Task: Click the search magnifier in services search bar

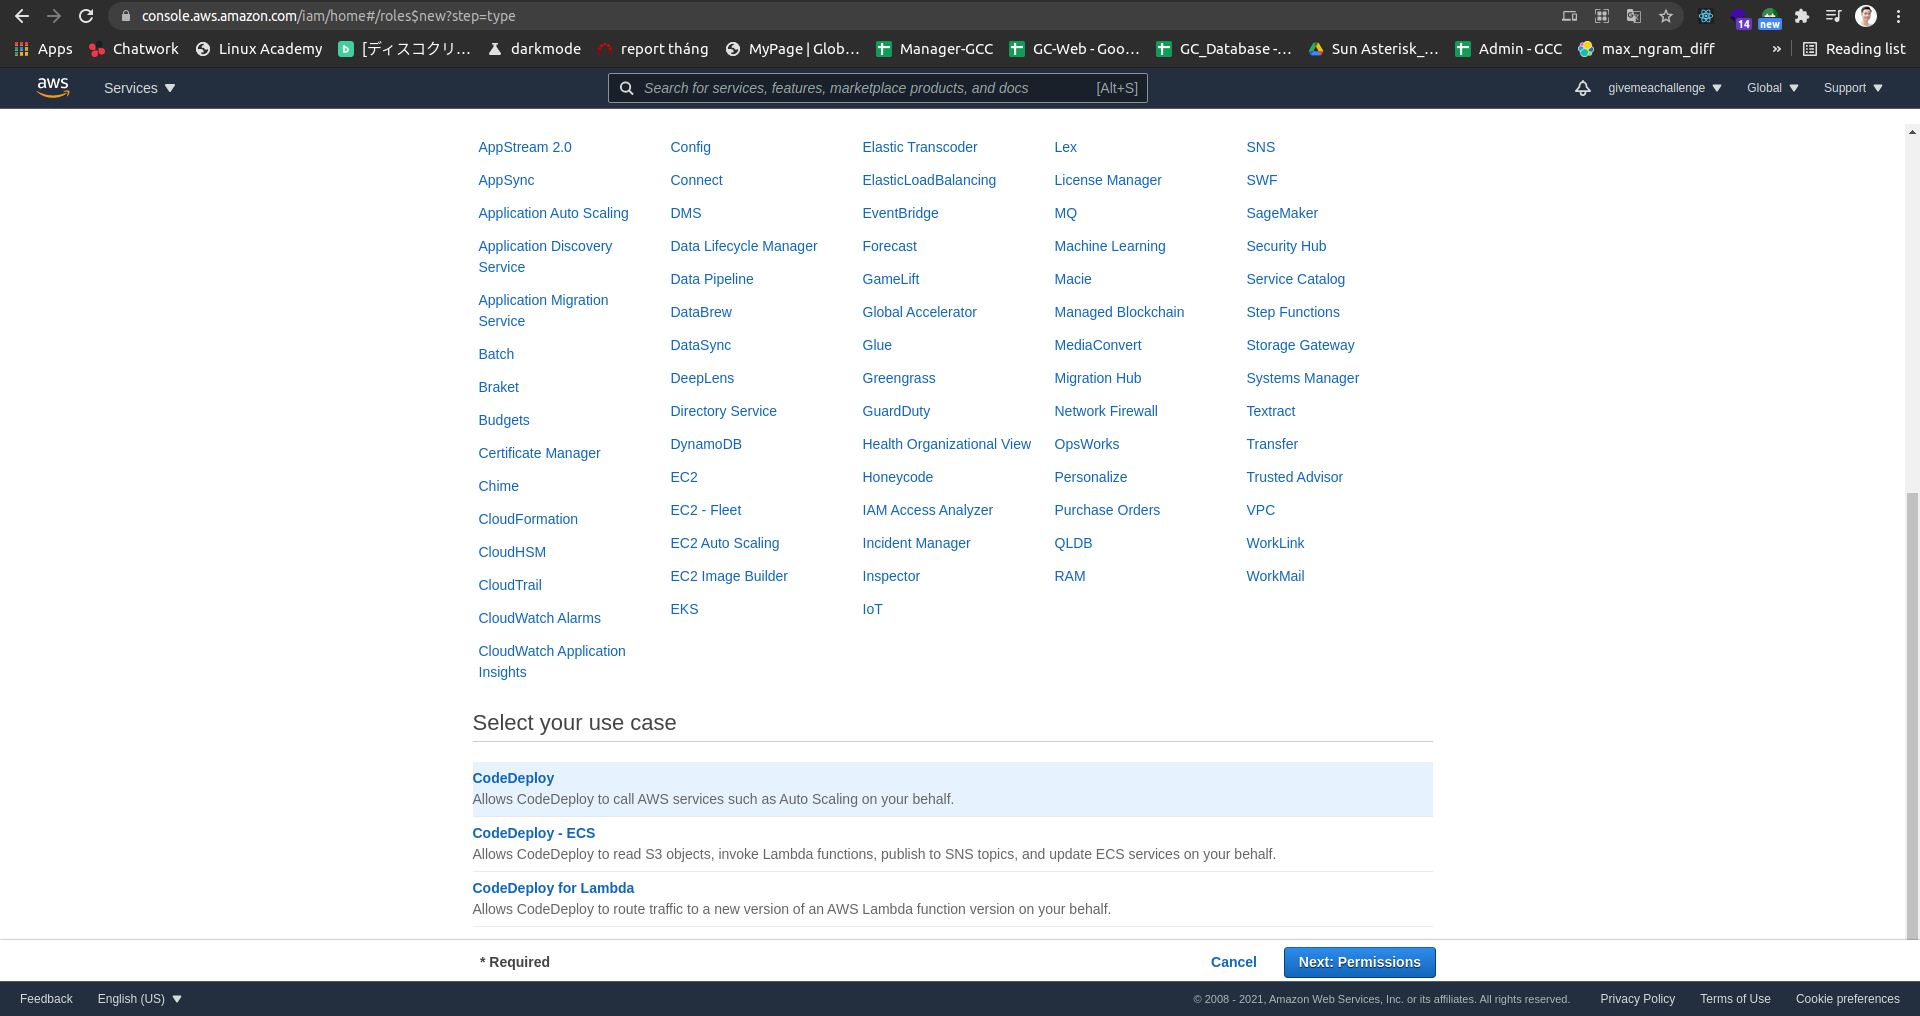Action: pyautogui.click(x=627, y=88)
